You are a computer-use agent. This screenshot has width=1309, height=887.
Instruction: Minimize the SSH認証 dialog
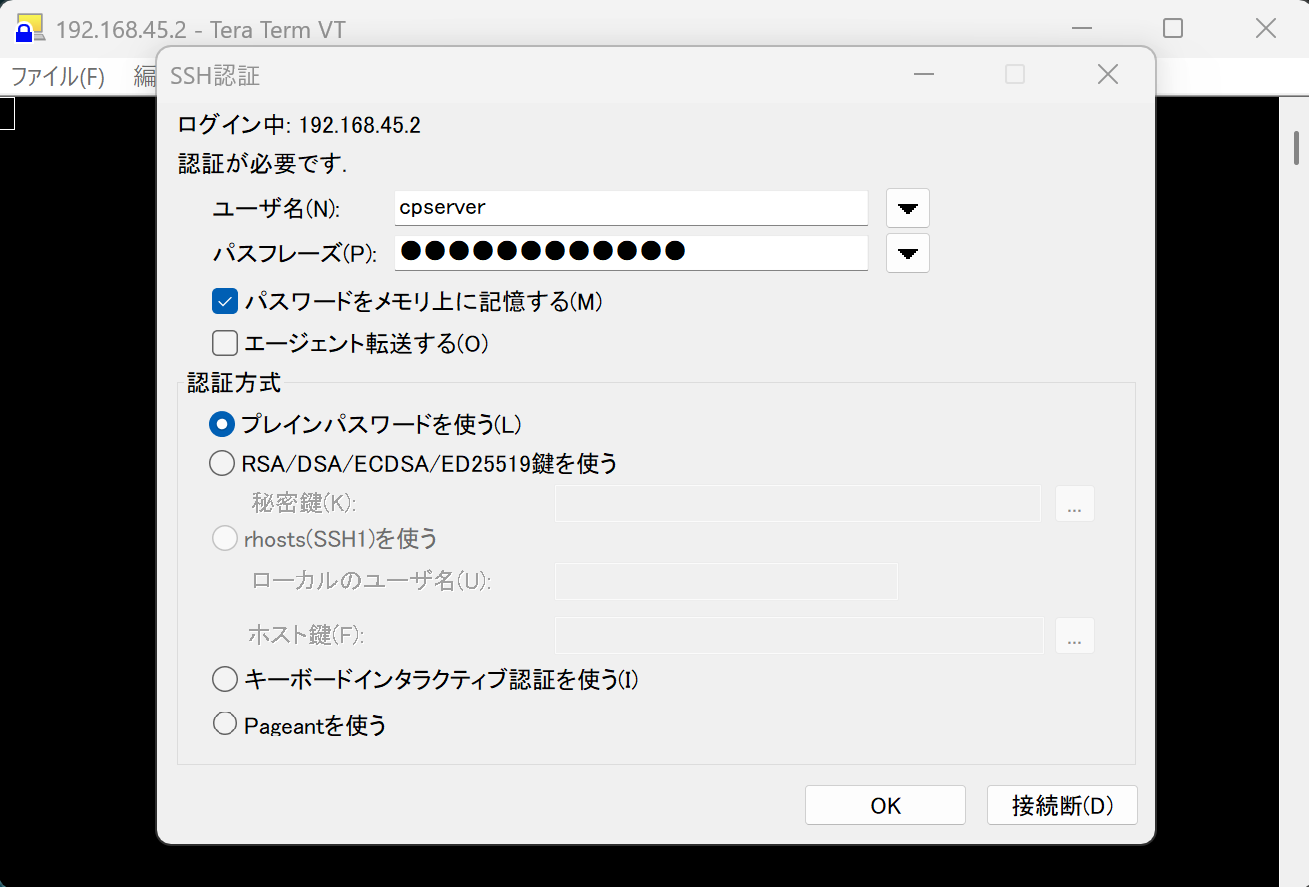(923, 74)
